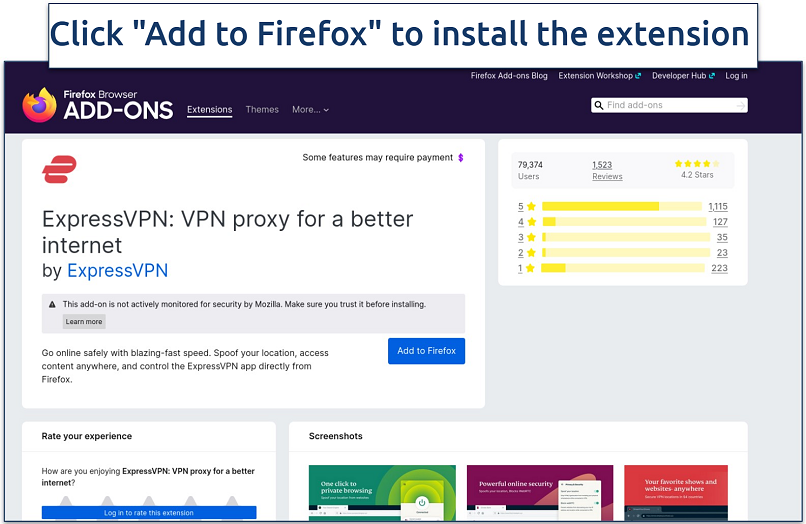Switch to the Themes tab
Screen dimensions: 806x524
coord(262,110)
